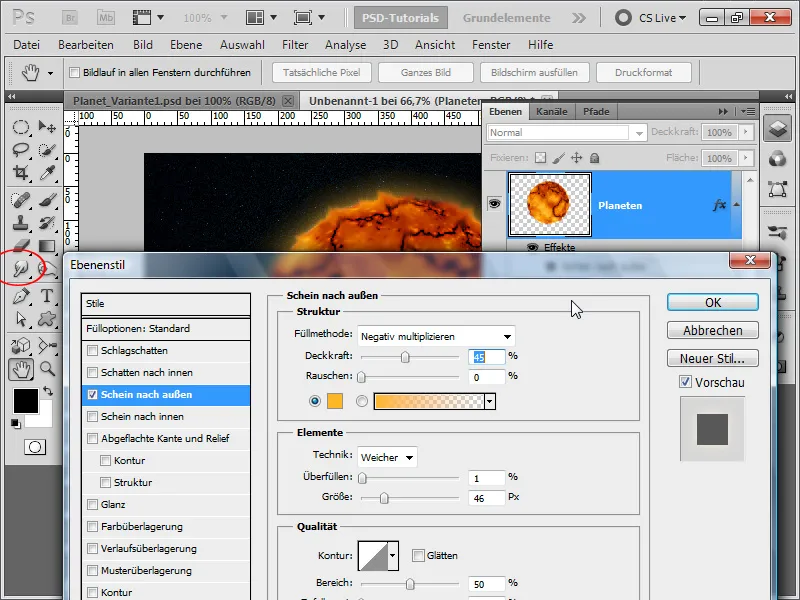Enable Schein nach innen checkbox
The width and height of the screenshot is (800, 600).
pos(92,416)
